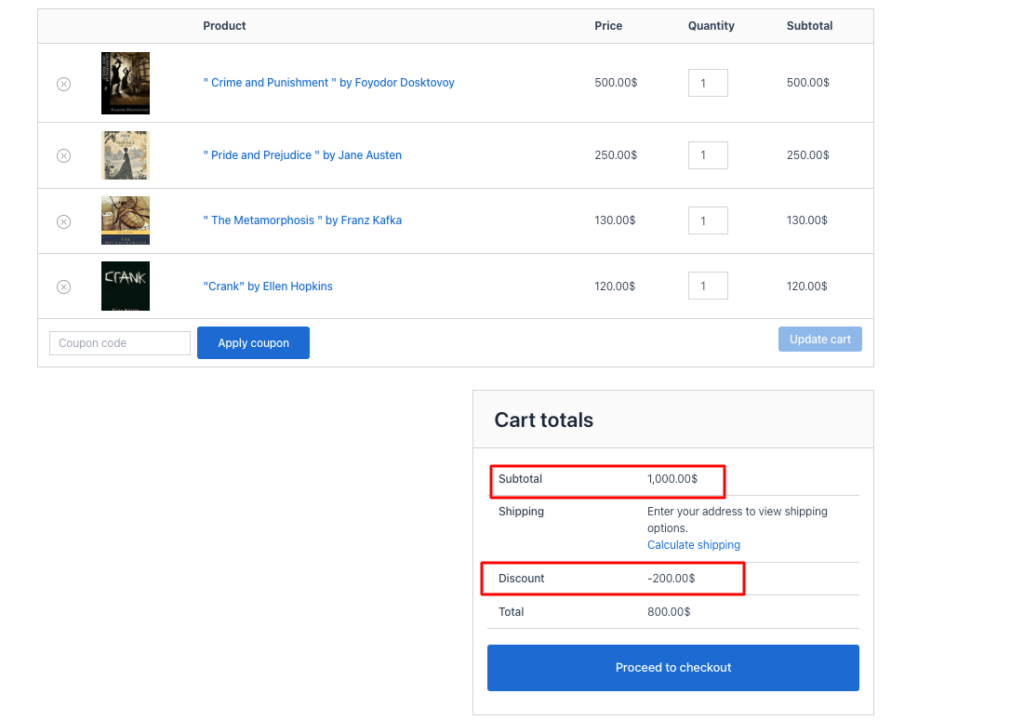Open Crime and Punishment cover thumbnail

[x=125, y=83]
